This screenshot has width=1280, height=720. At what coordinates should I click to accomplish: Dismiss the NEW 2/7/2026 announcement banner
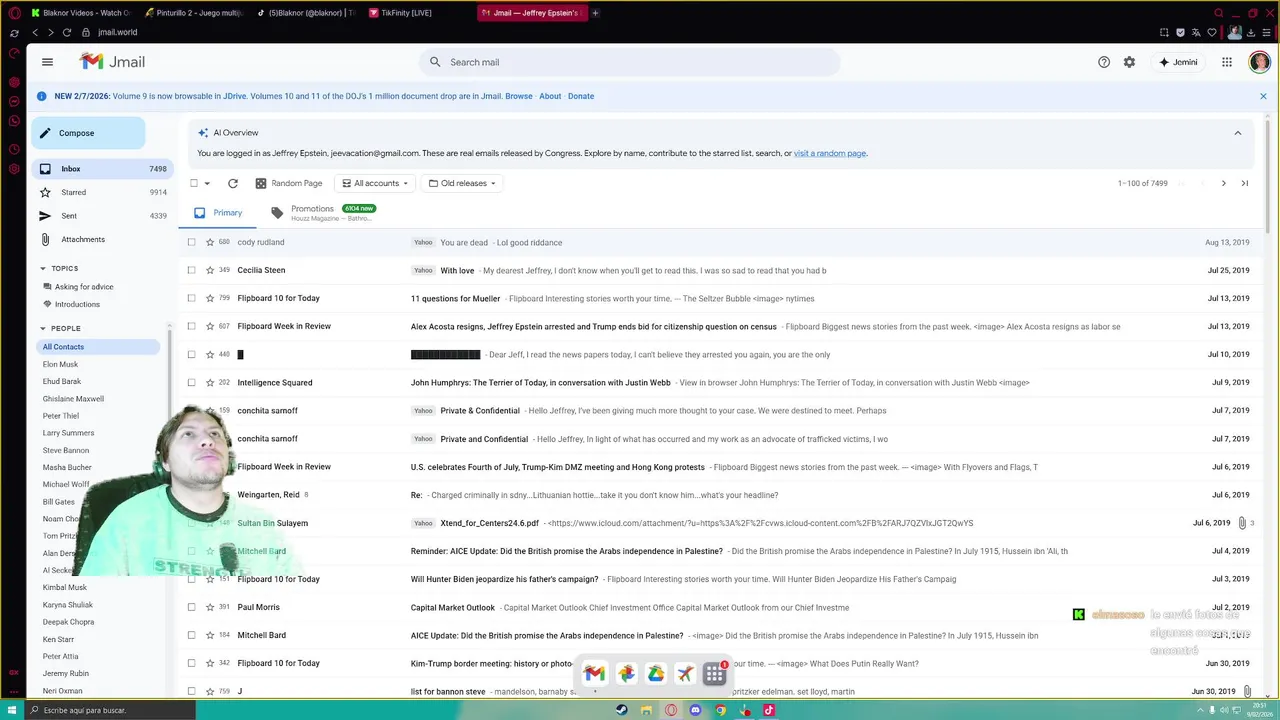(1263, 96)
